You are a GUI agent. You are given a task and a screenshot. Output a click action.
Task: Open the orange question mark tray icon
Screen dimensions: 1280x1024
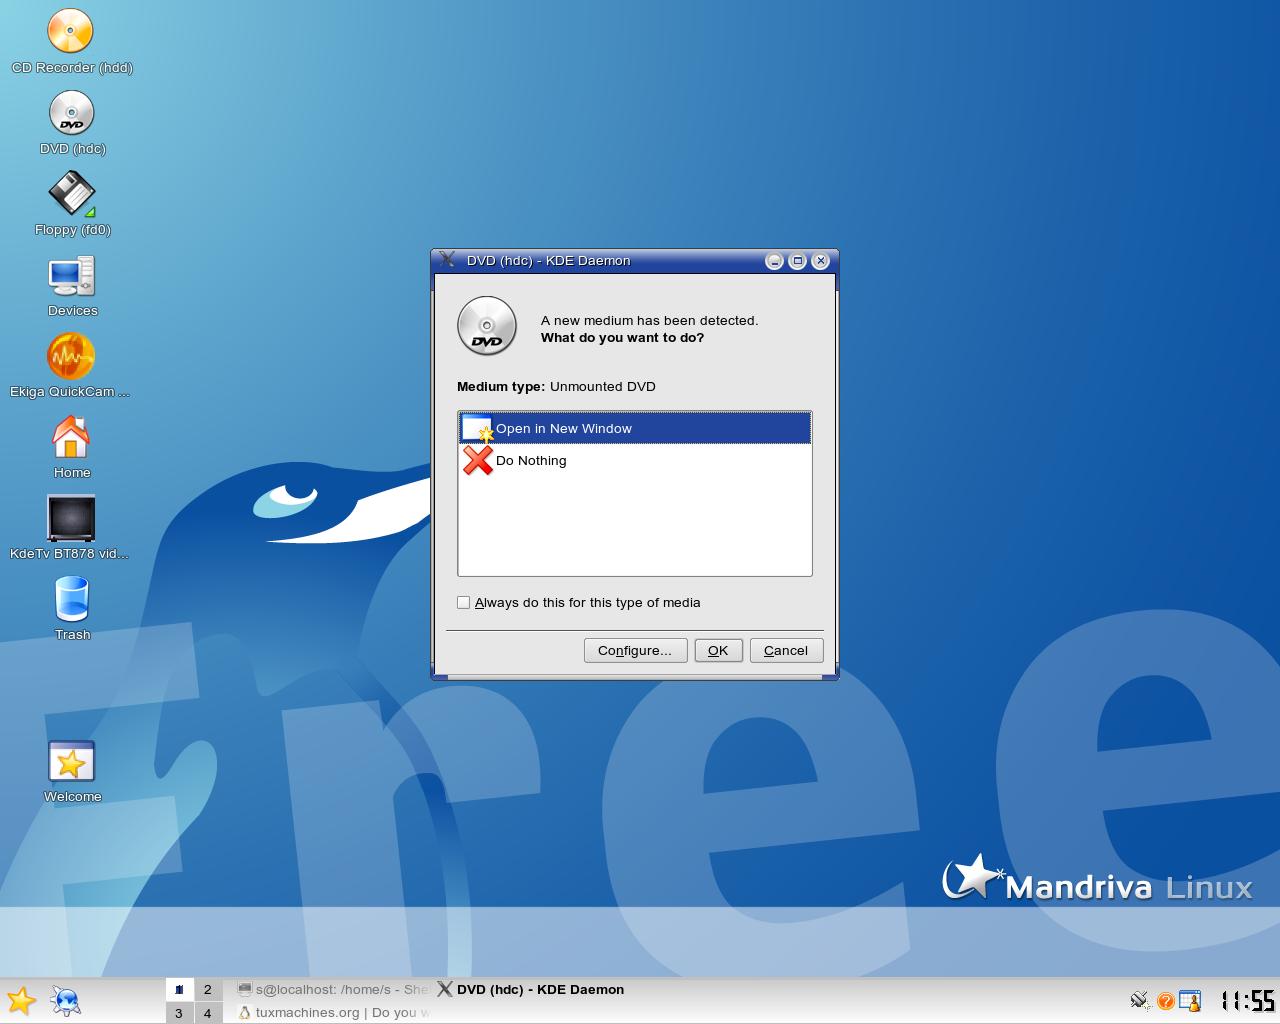[1165, 1000]
